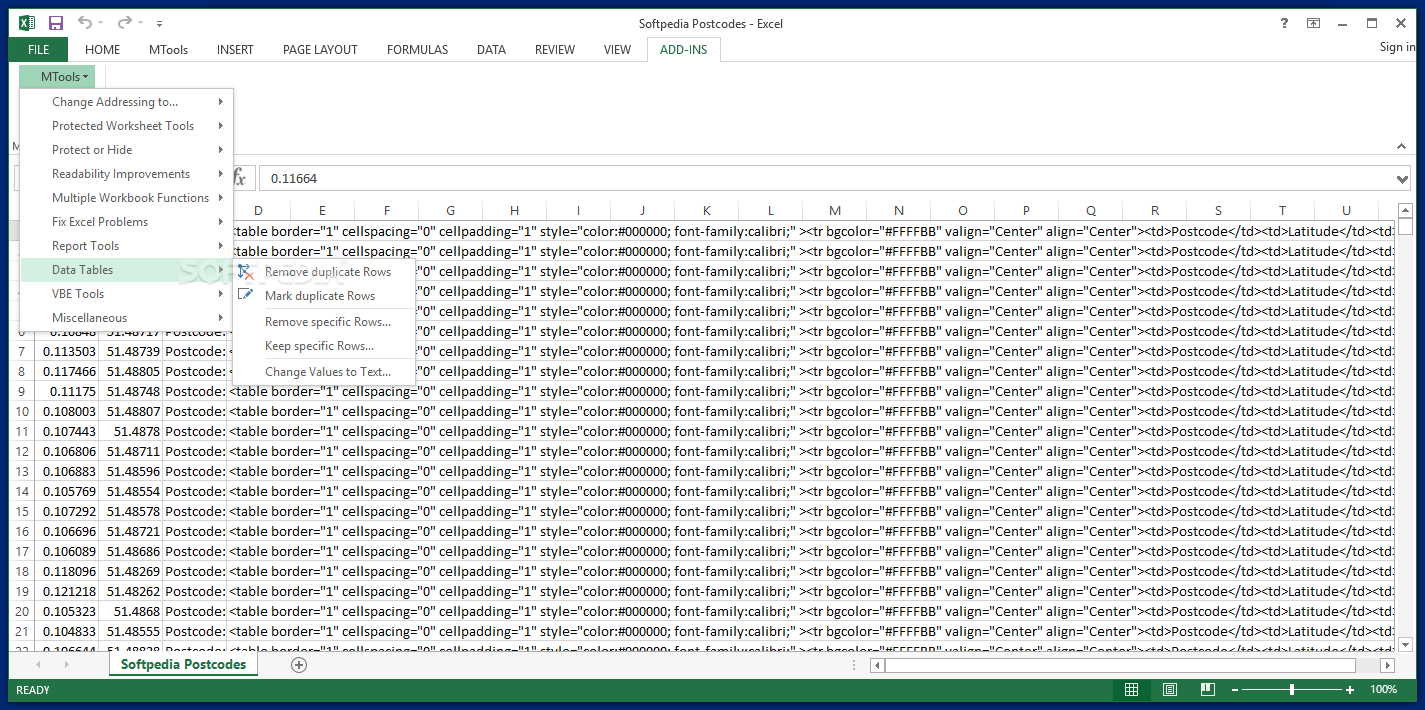Open the Report Tools submenu

click(127, 246)
